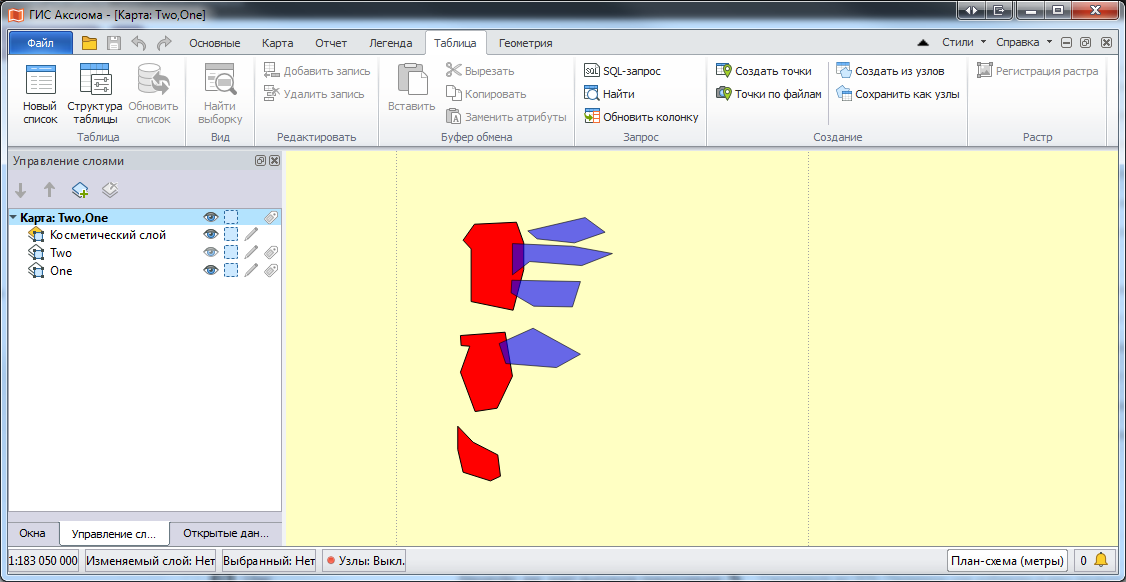Select Точки по файлам tool
The image size is (1126, 582).
tap(768, 94)
